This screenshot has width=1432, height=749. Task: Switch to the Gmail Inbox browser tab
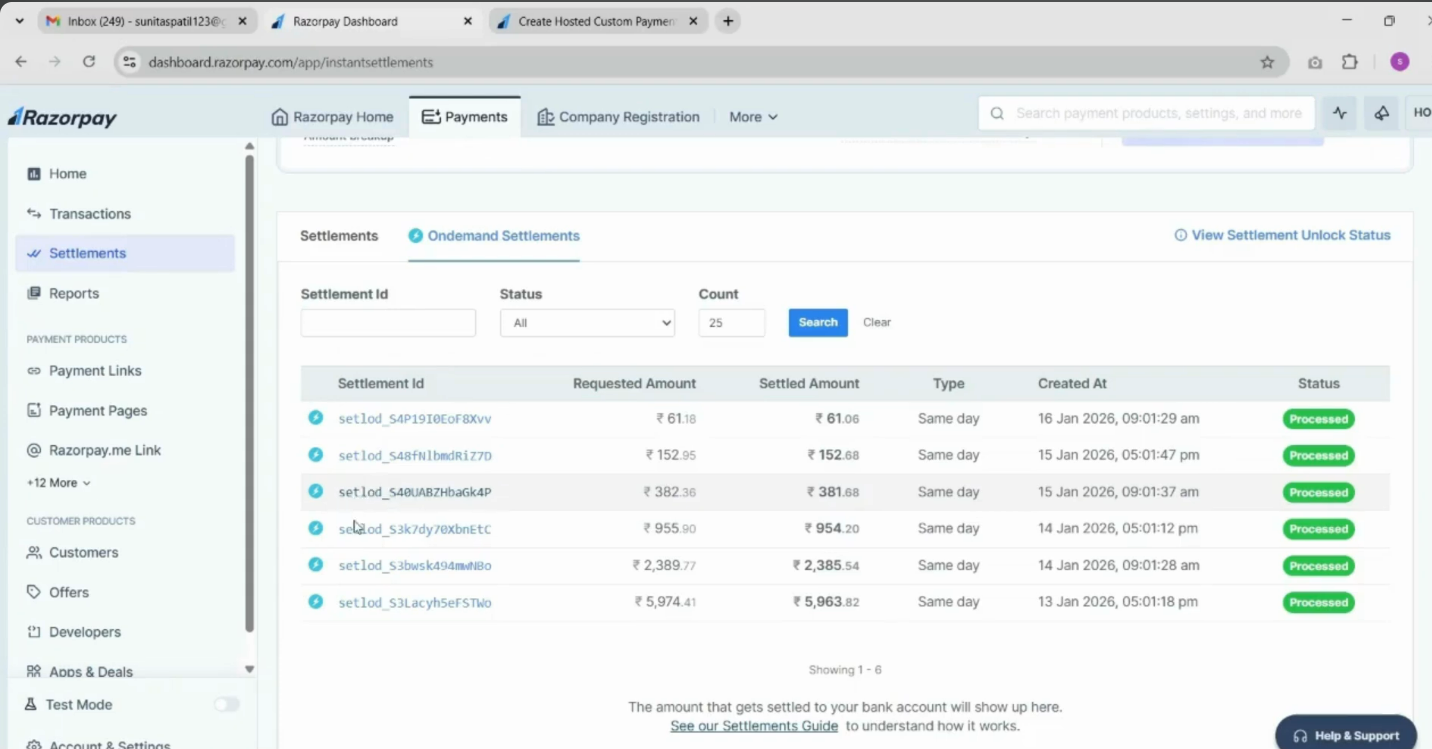pos(146,21)
